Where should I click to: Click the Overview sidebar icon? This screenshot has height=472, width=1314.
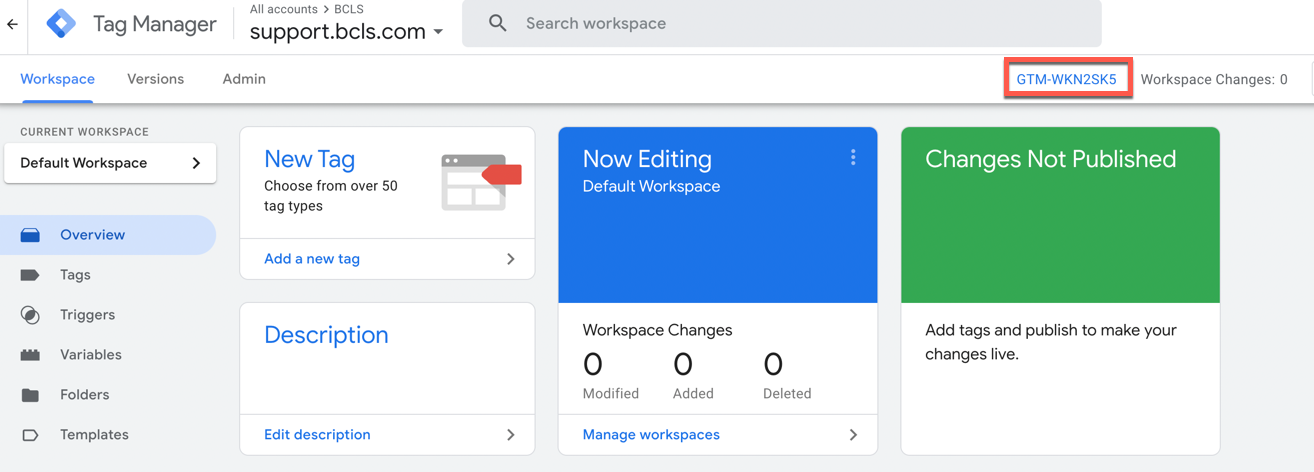tap(30, 235)
